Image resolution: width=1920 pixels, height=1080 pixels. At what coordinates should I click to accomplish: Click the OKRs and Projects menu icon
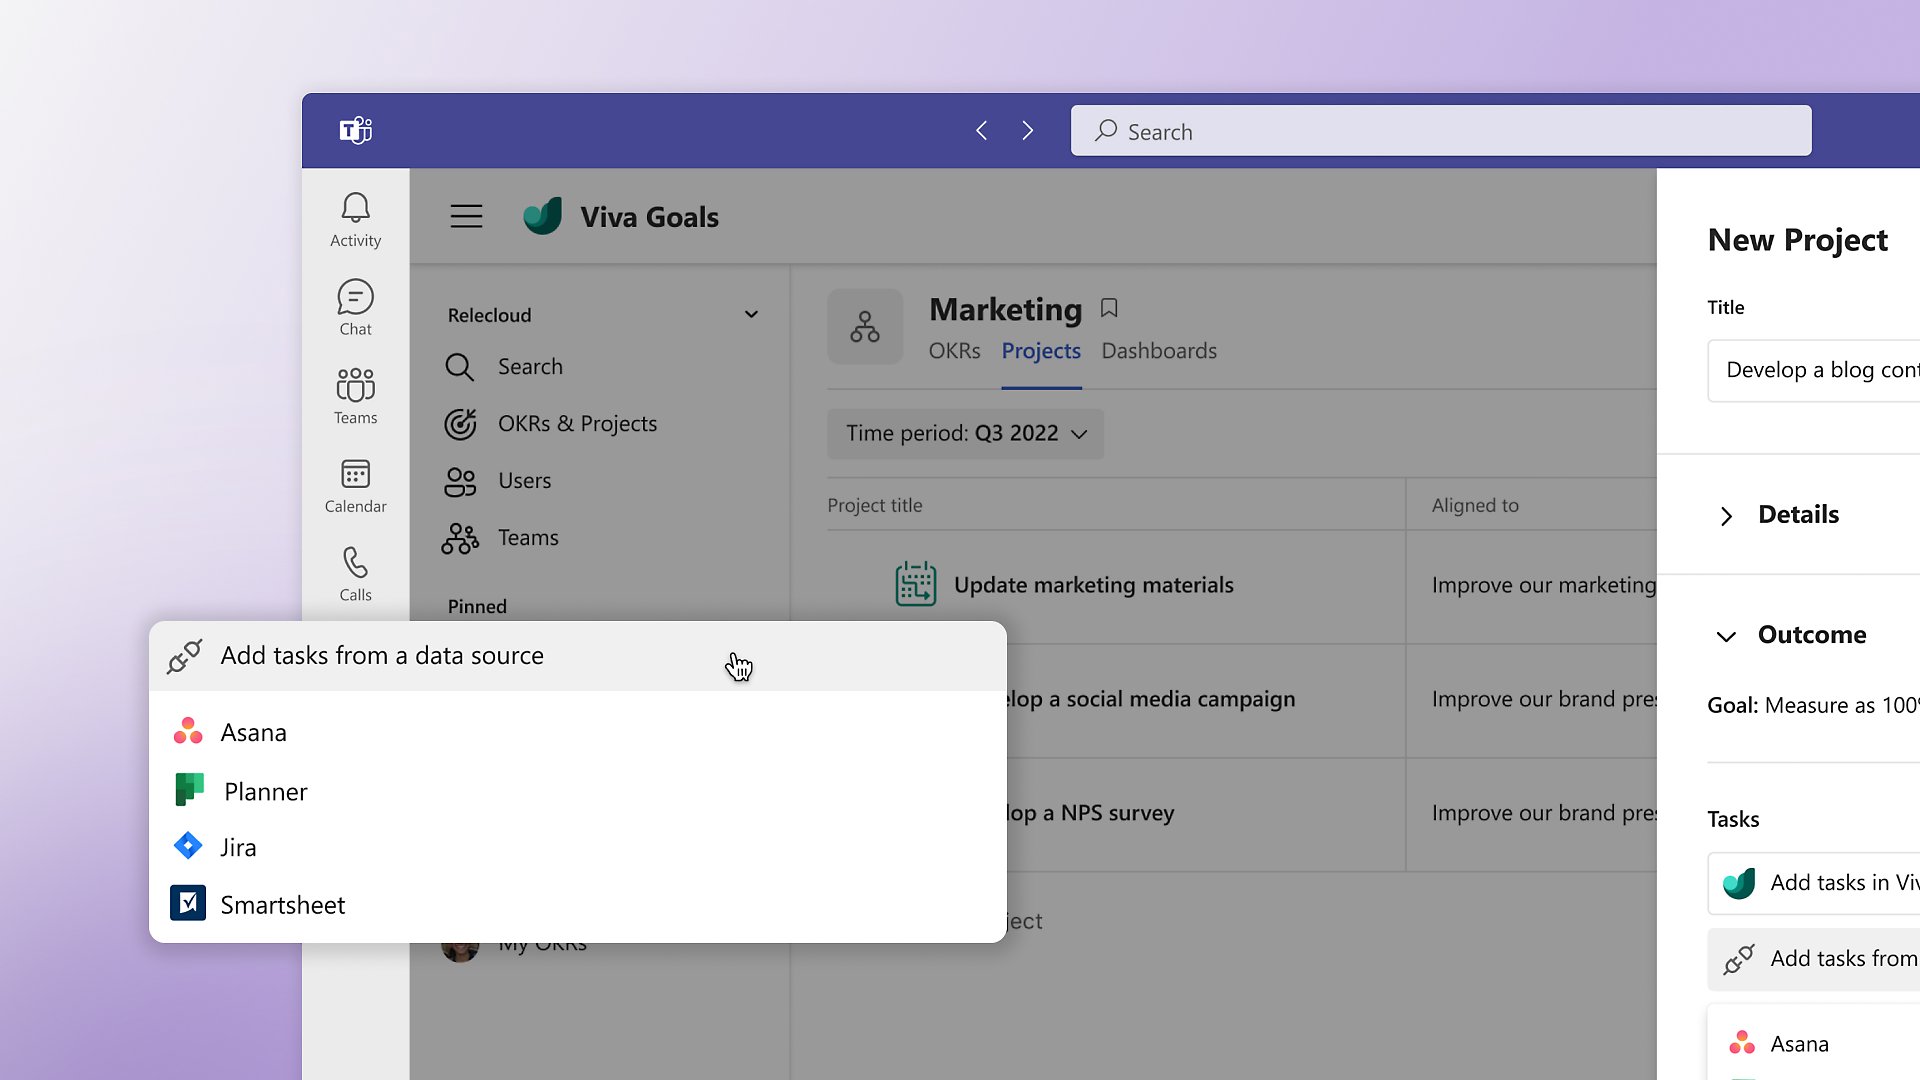pyautogui.click(x=462, y=423)
